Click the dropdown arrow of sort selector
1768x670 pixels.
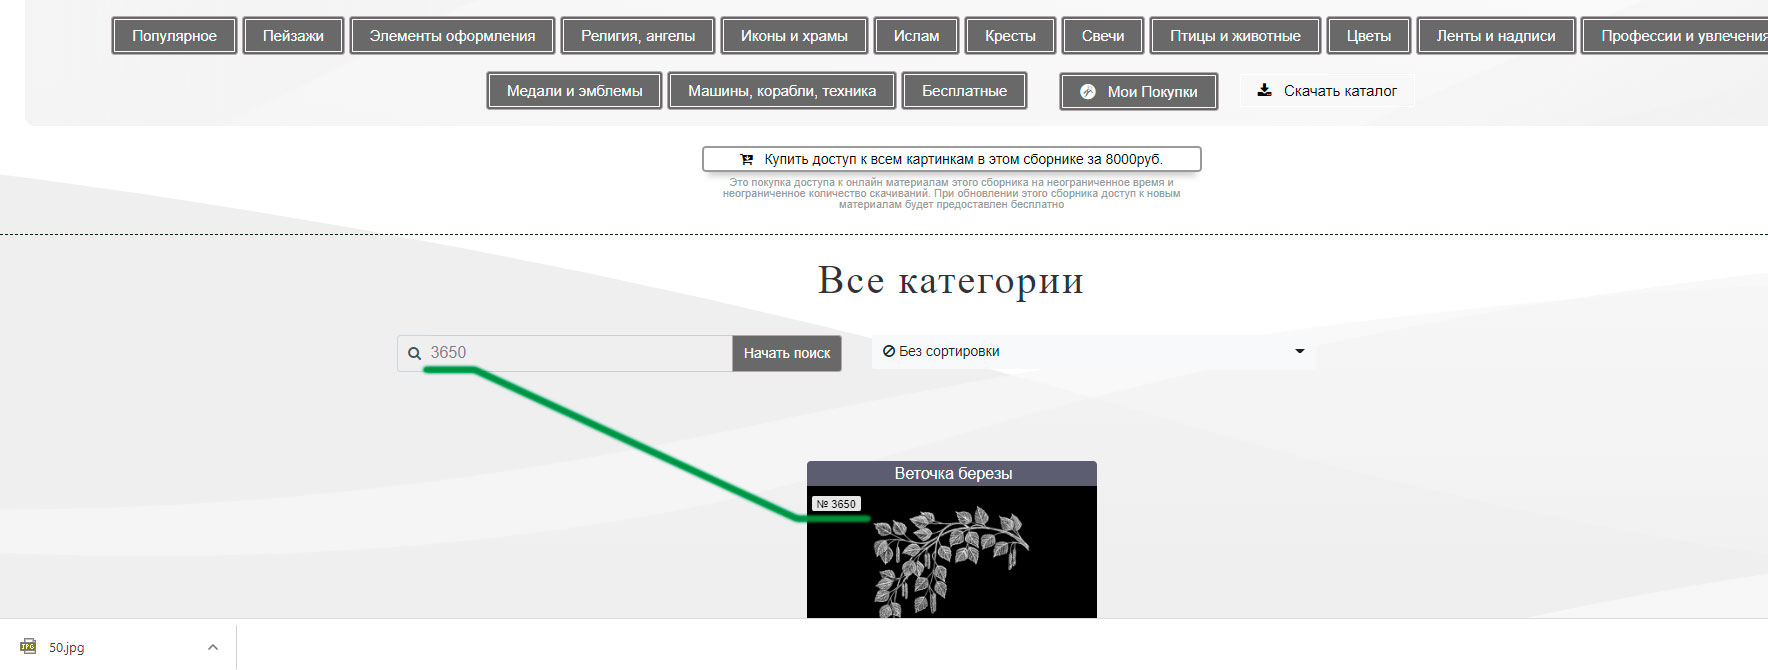[1300, 351]
